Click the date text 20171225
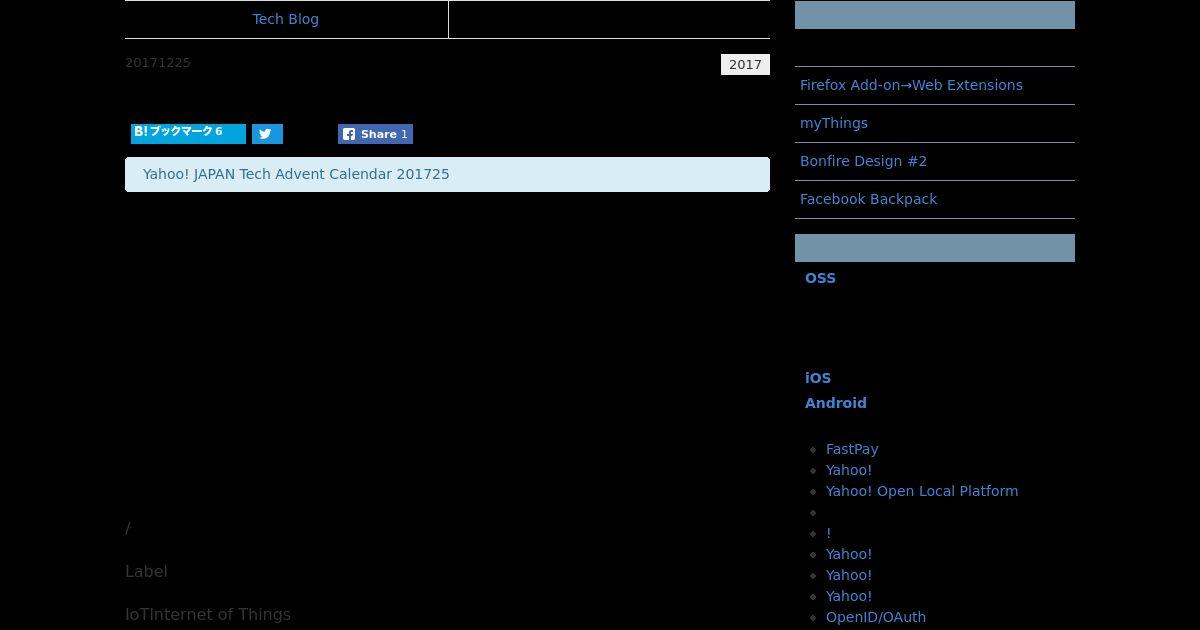1200x630 pixels. click(158, 63)
